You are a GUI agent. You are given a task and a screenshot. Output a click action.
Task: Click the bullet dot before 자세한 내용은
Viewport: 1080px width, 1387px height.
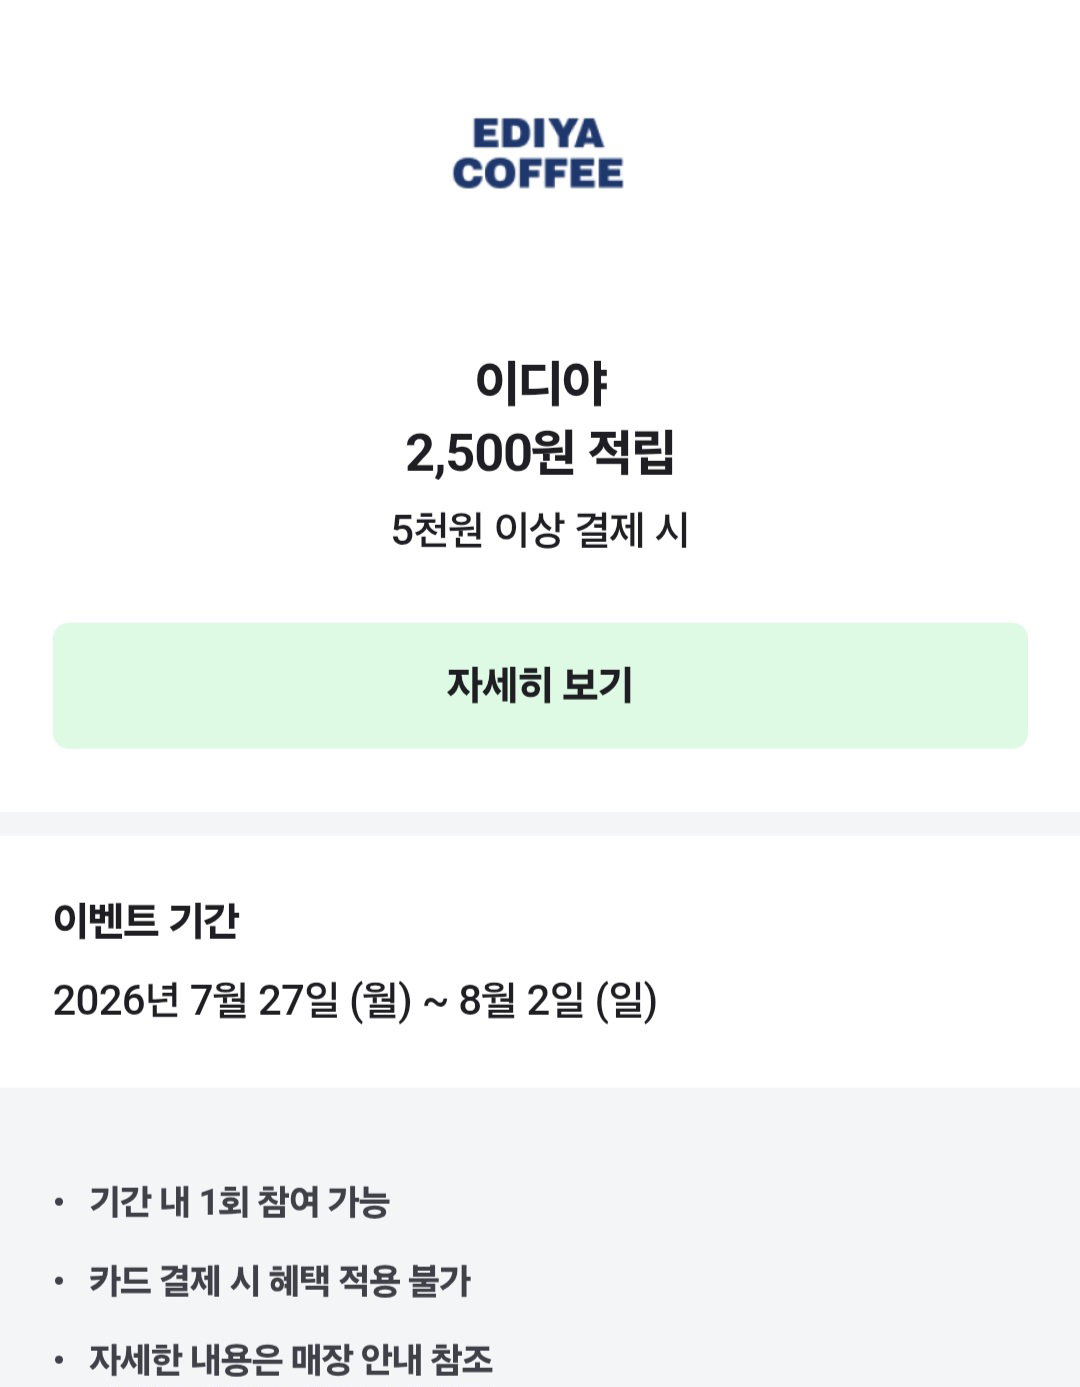pos(59,1359)
